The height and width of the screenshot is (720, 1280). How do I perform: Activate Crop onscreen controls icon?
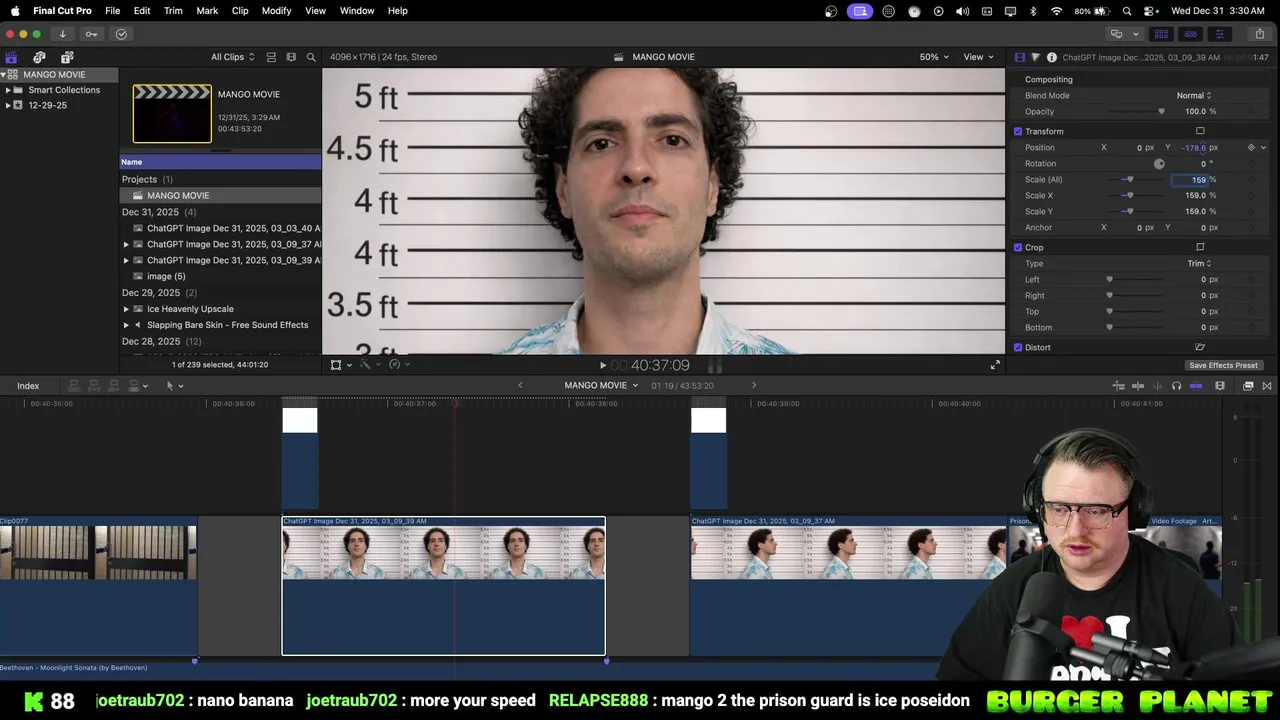click(x=1200, y=247)
